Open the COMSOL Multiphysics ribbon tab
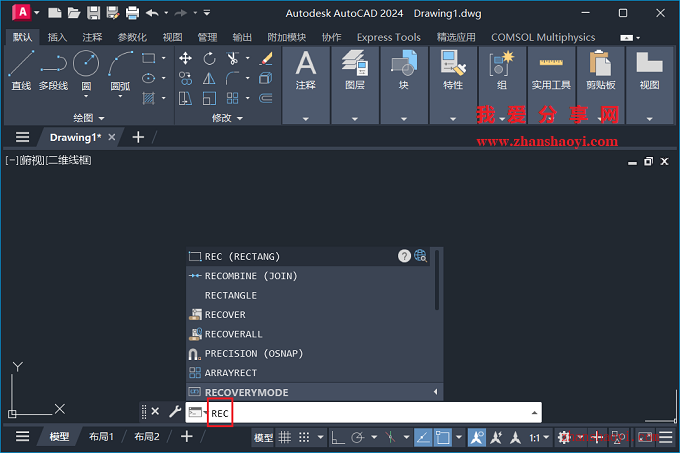The image size is (680, 453). [543, 37]
